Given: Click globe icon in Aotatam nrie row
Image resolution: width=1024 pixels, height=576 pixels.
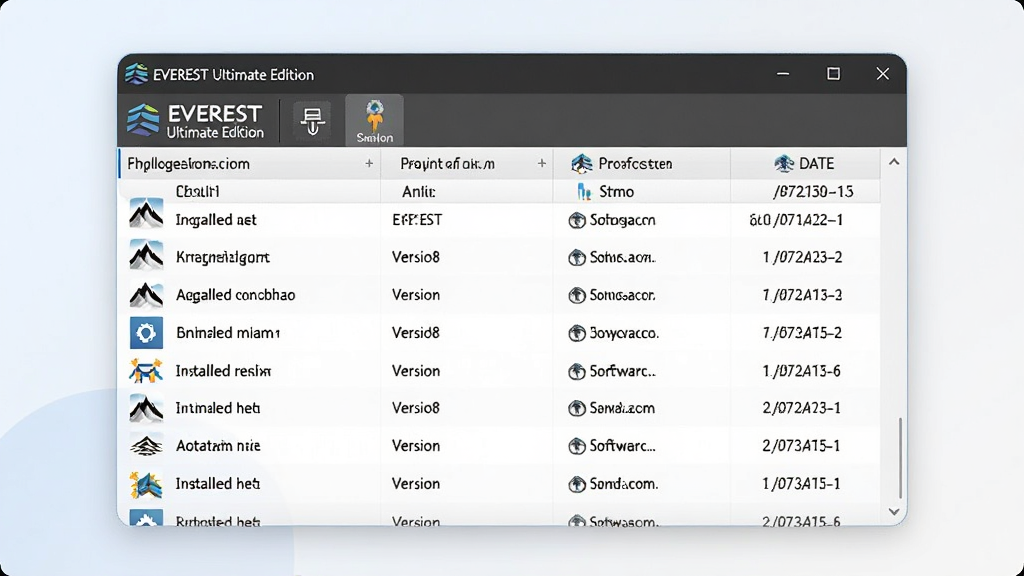Looking at the screenshot, I should pyautogui.click(x=577, y=445).
